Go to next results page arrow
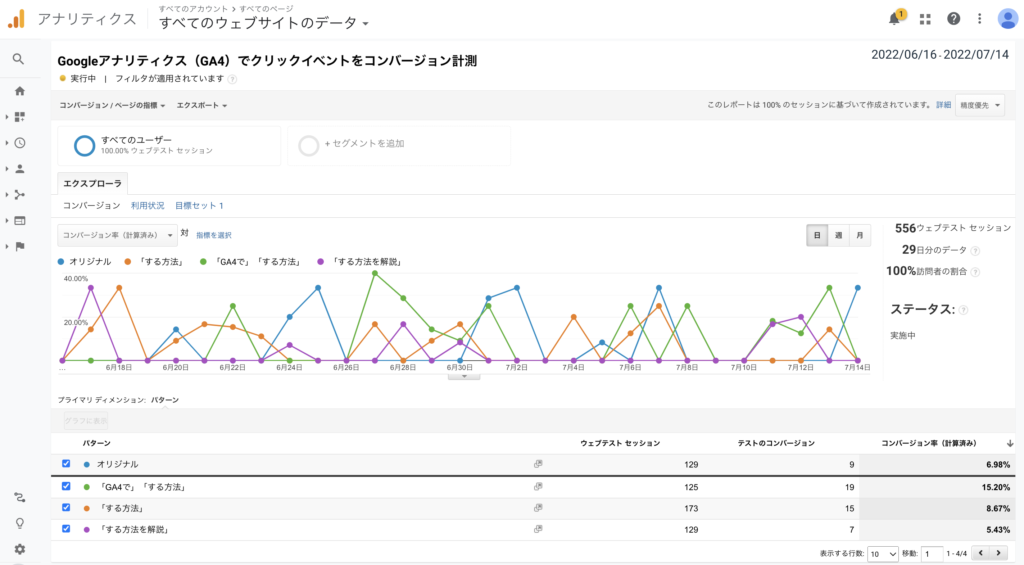The image size is (1024, 565). pyautogui.click(x=999, y=553)
